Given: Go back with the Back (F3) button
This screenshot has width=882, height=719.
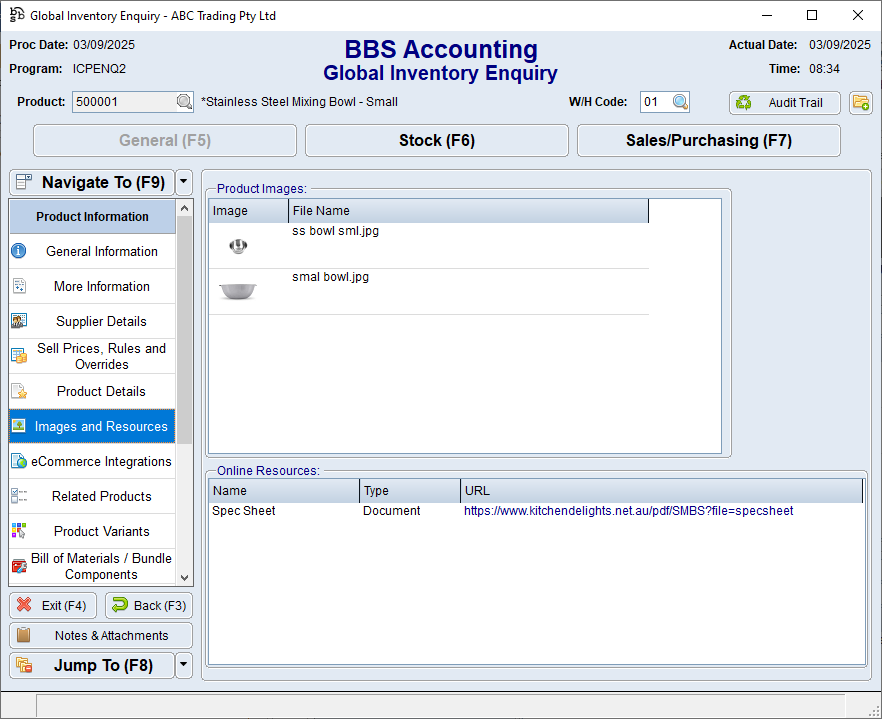Looking at the screenshot, I should (x=148, y=605).
